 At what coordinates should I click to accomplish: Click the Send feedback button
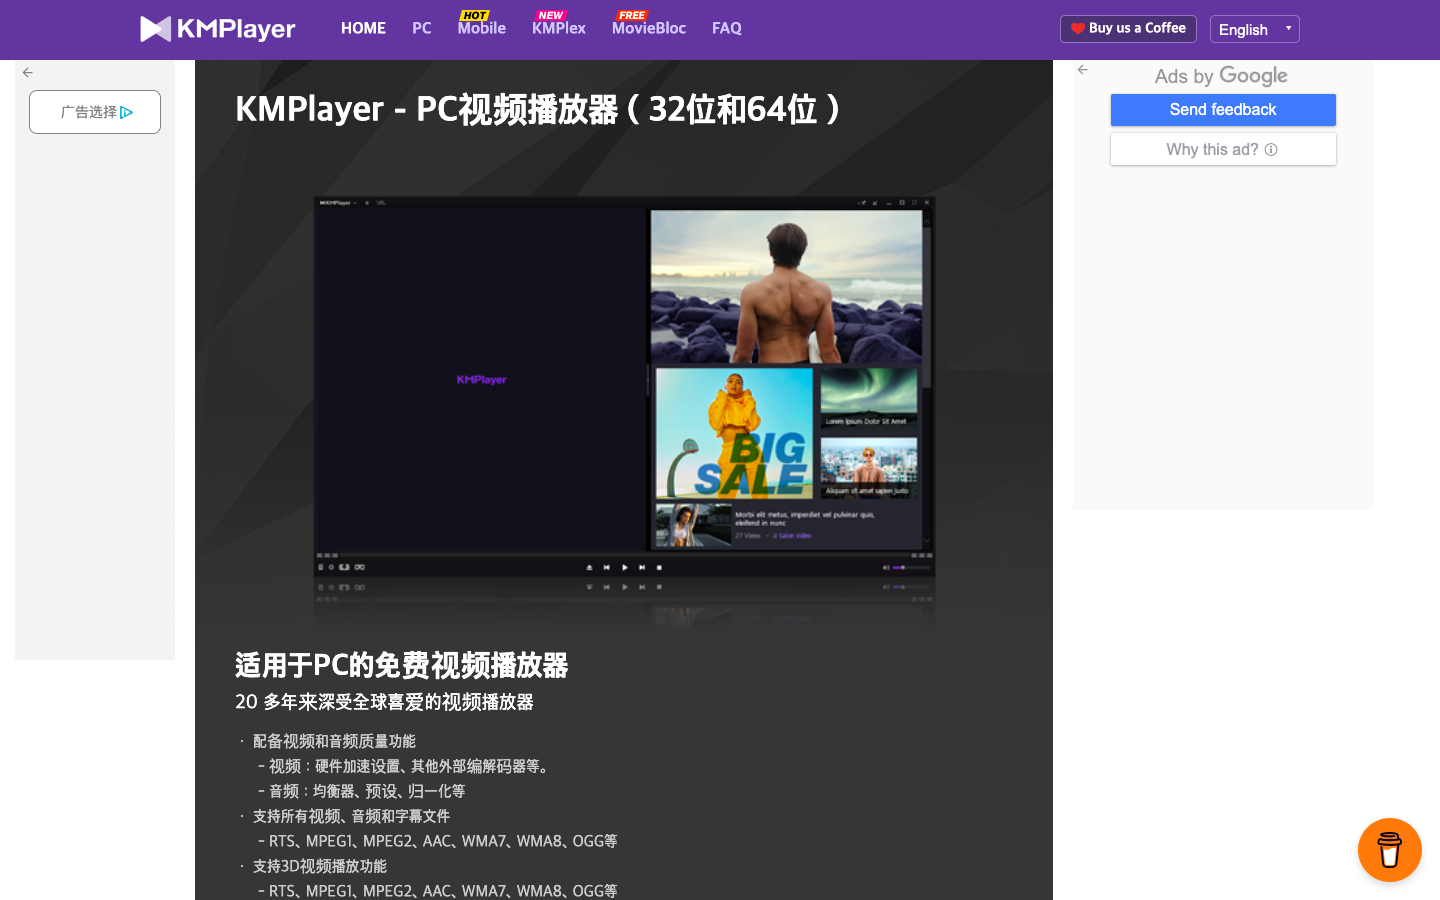pos(1223,110)
